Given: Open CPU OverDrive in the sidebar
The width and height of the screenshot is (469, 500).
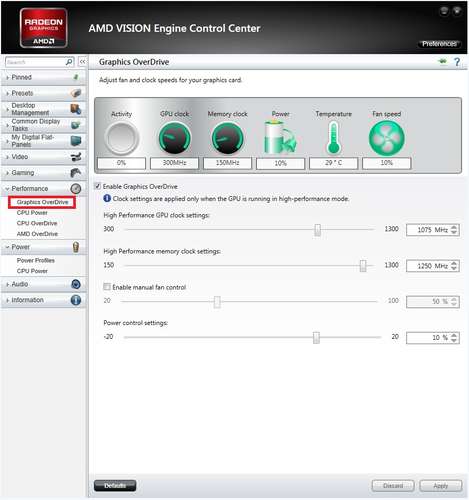Looking at the screenshot, I should pos(37,223).
